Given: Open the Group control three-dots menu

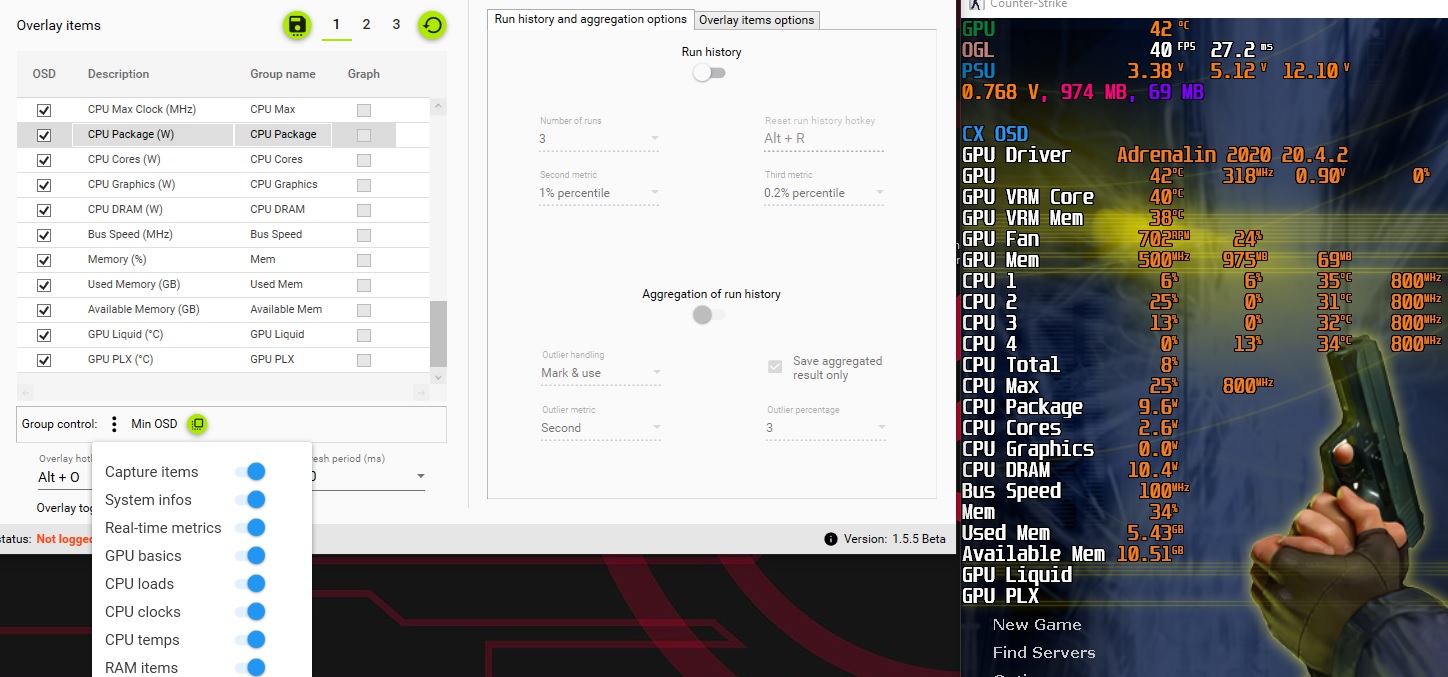Looking at the screenshot, I should [114, 424].
